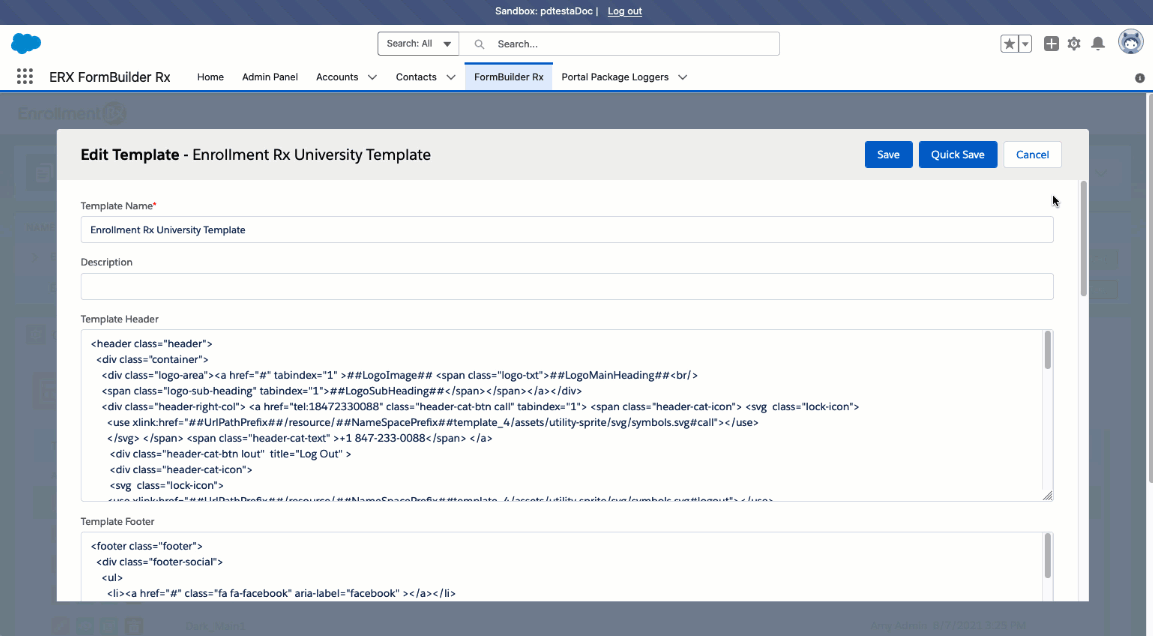Open the Favorites star icon
1153x636 pixels.
(x=1010, y=44)
